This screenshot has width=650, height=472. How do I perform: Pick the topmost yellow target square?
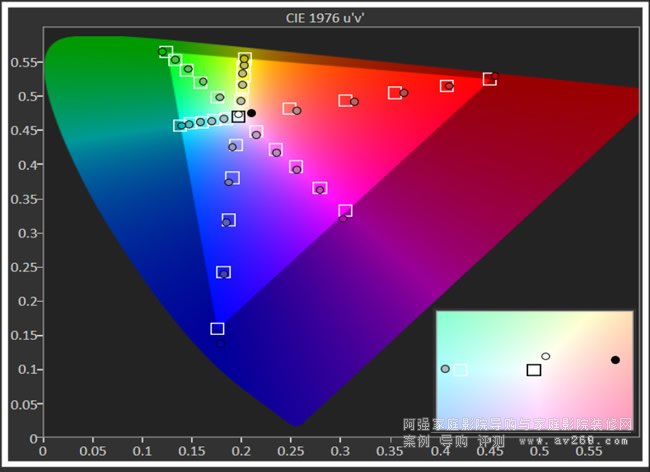coord(245,58)
